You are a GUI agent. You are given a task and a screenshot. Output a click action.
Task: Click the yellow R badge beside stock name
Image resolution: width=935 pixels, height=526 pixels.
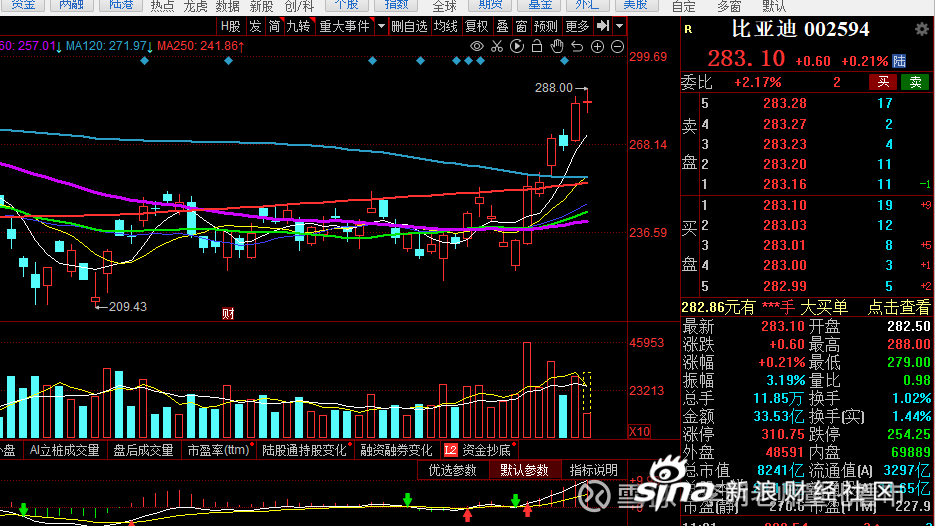click(x=689, y=29)
